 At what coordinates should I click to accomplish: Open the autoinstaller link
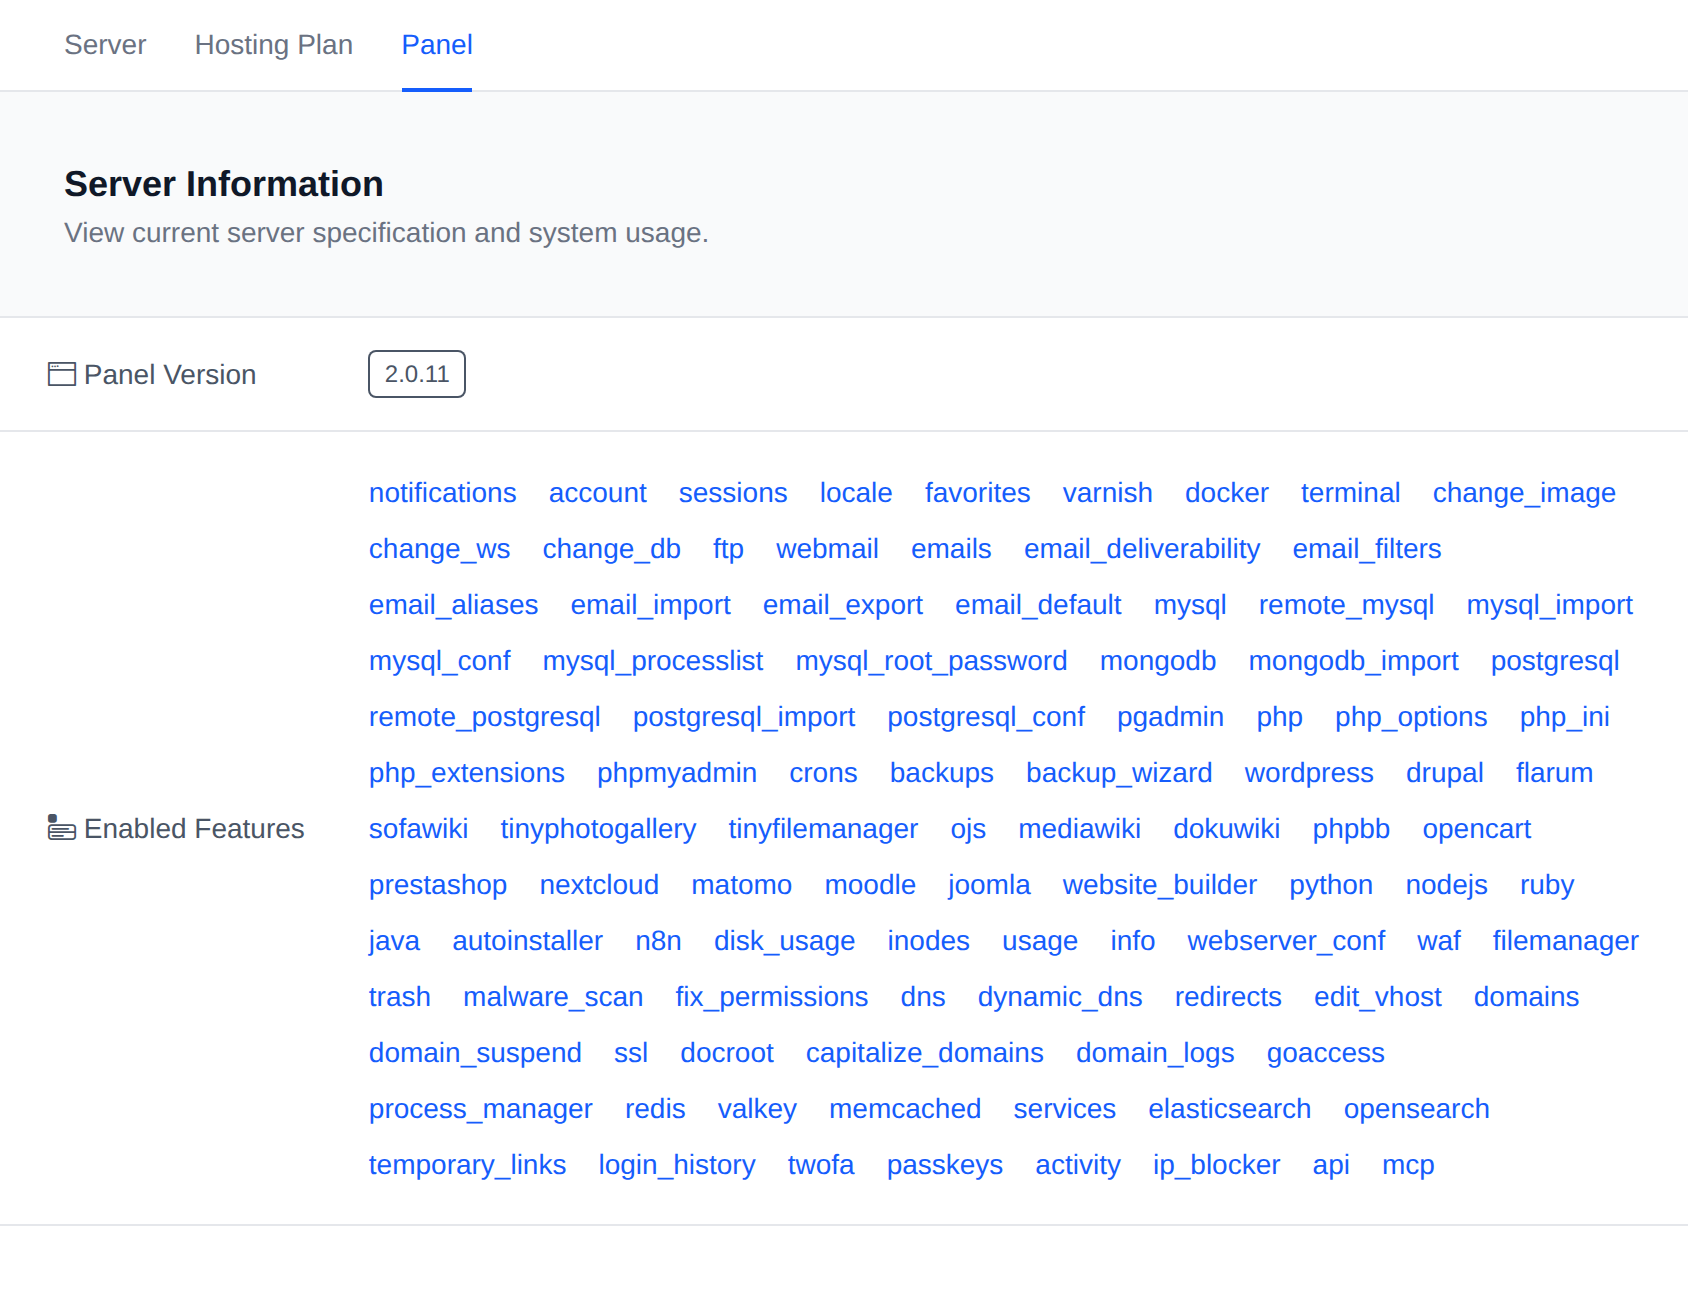click(527, 941)
